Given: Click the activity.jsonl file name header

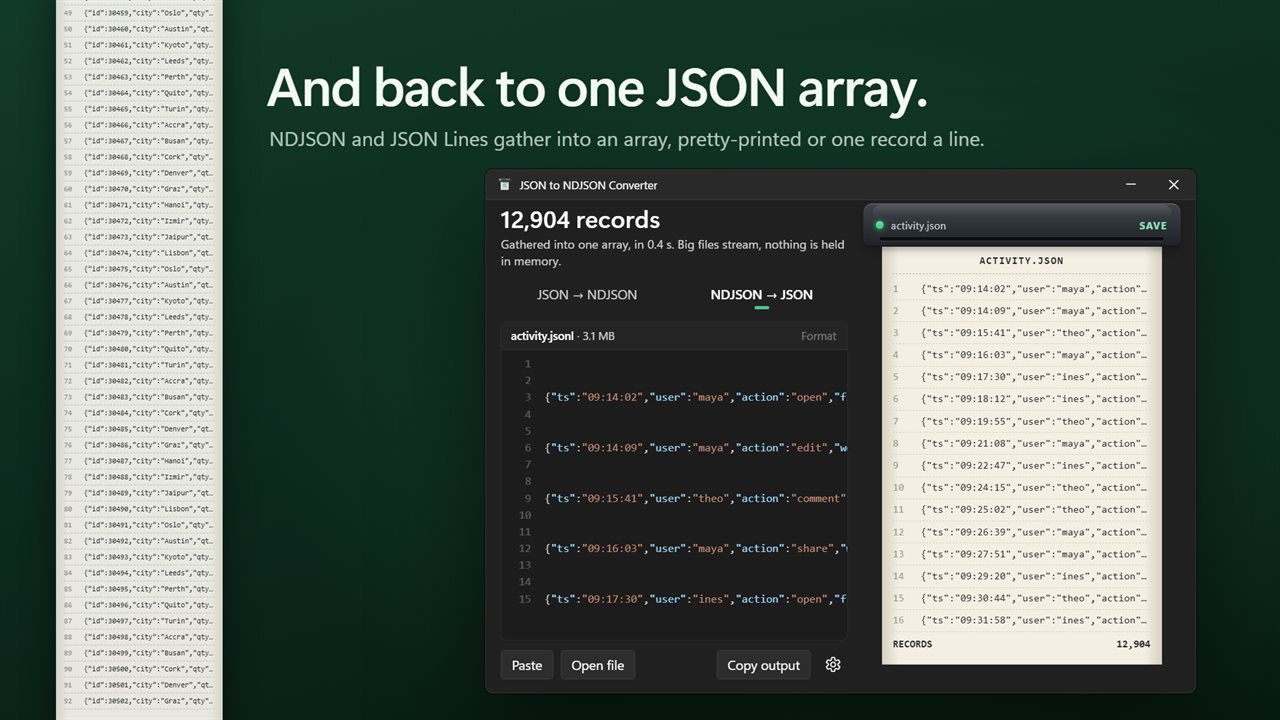Looking at the screenshot, I should pos(542,336).
